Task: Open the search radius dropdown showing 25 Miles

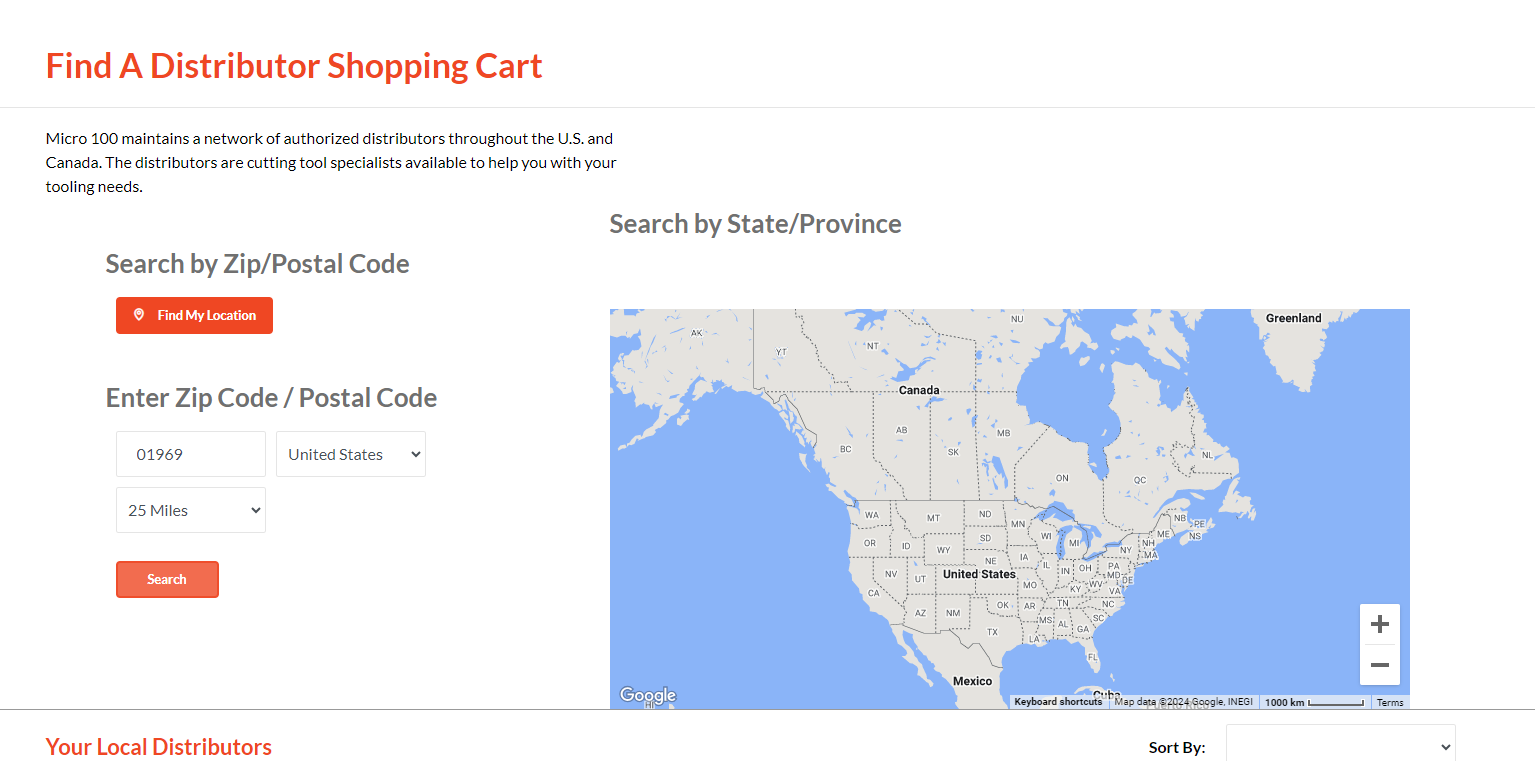Action: pos(190,510)
